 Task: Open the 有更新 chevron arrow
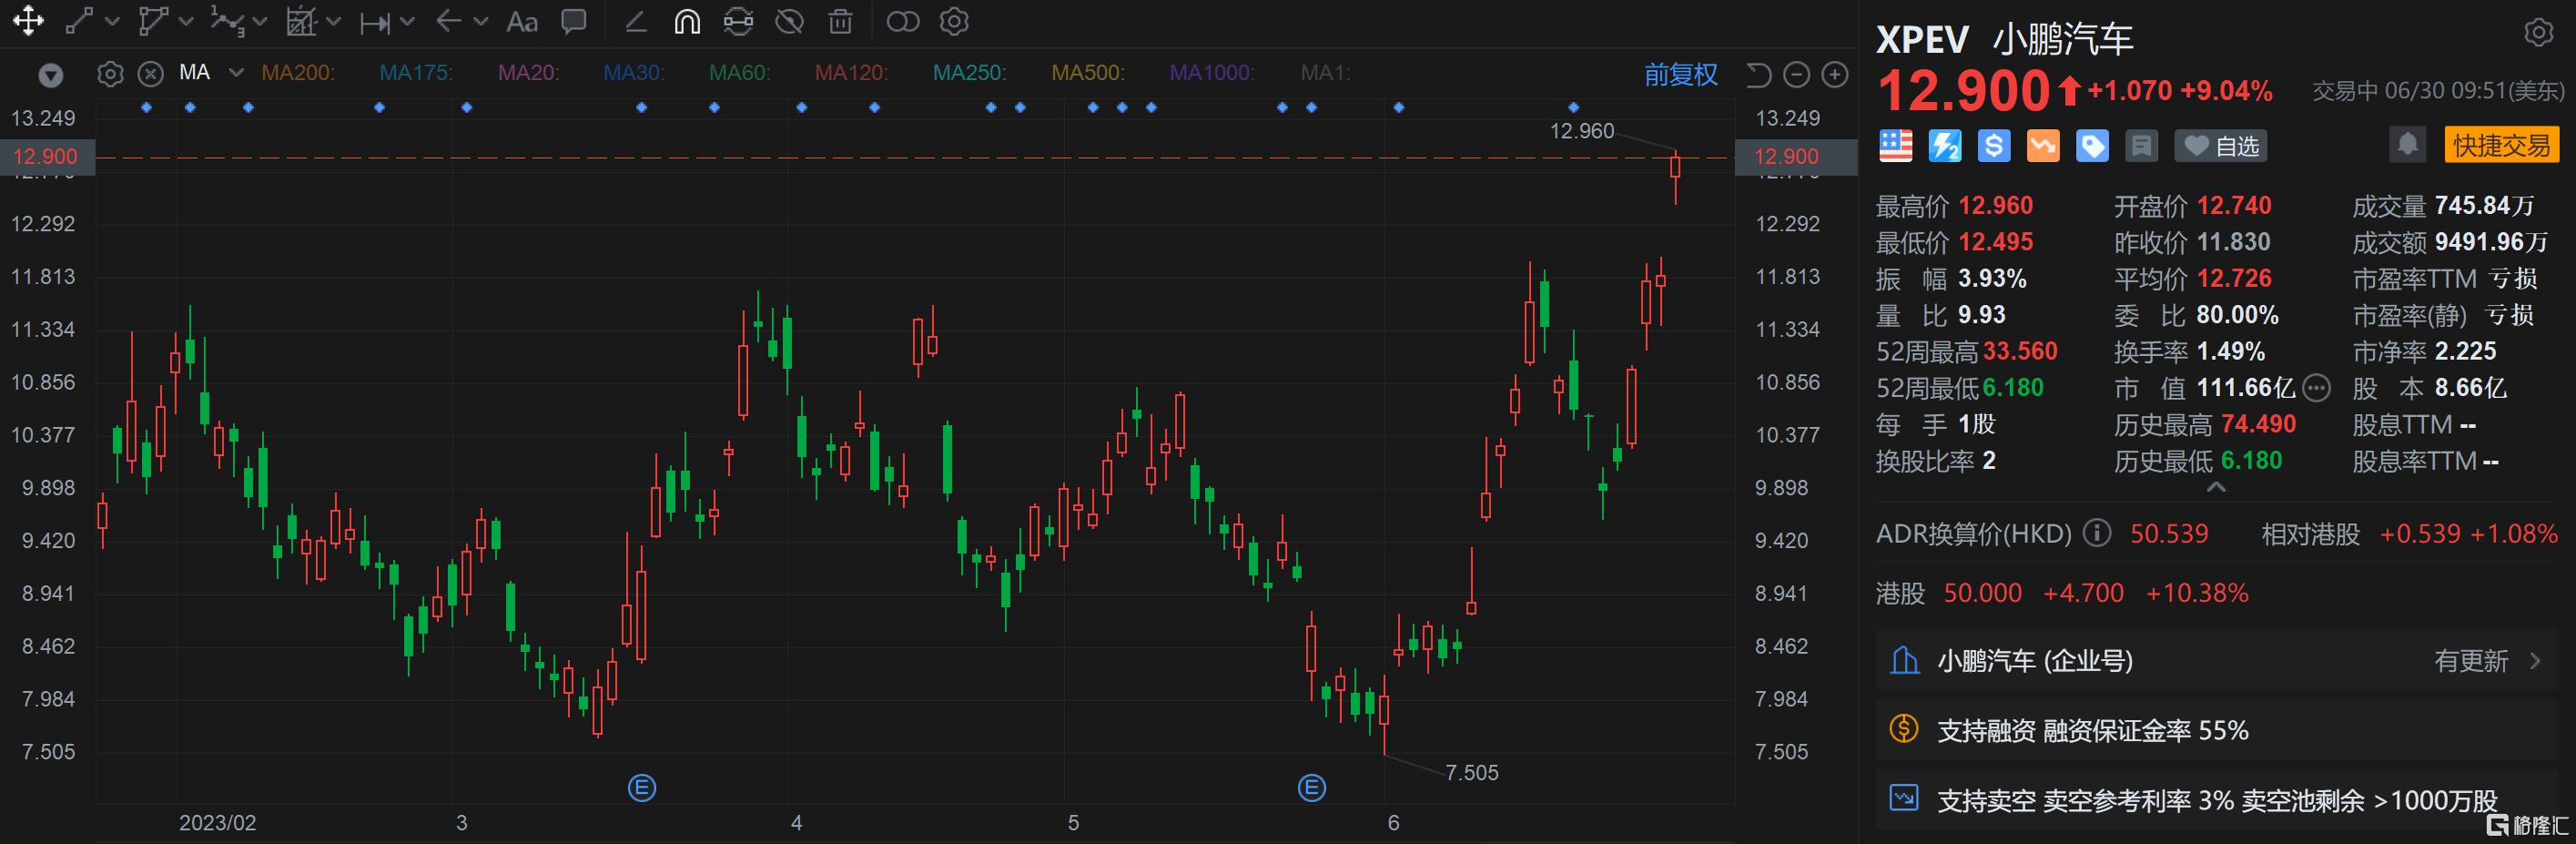click(x=2535, y=660)
